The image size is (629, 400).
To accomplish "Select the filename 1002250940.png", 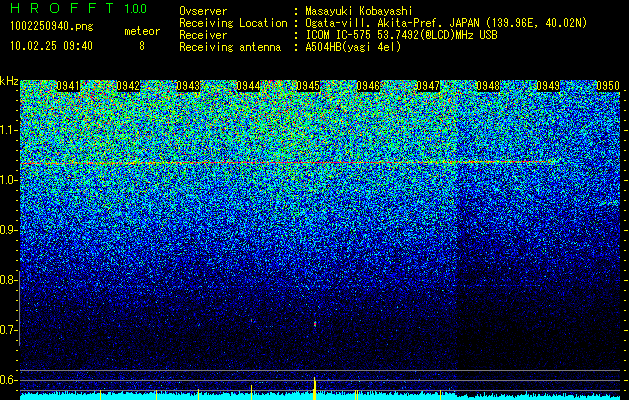I will coord(51,26).
